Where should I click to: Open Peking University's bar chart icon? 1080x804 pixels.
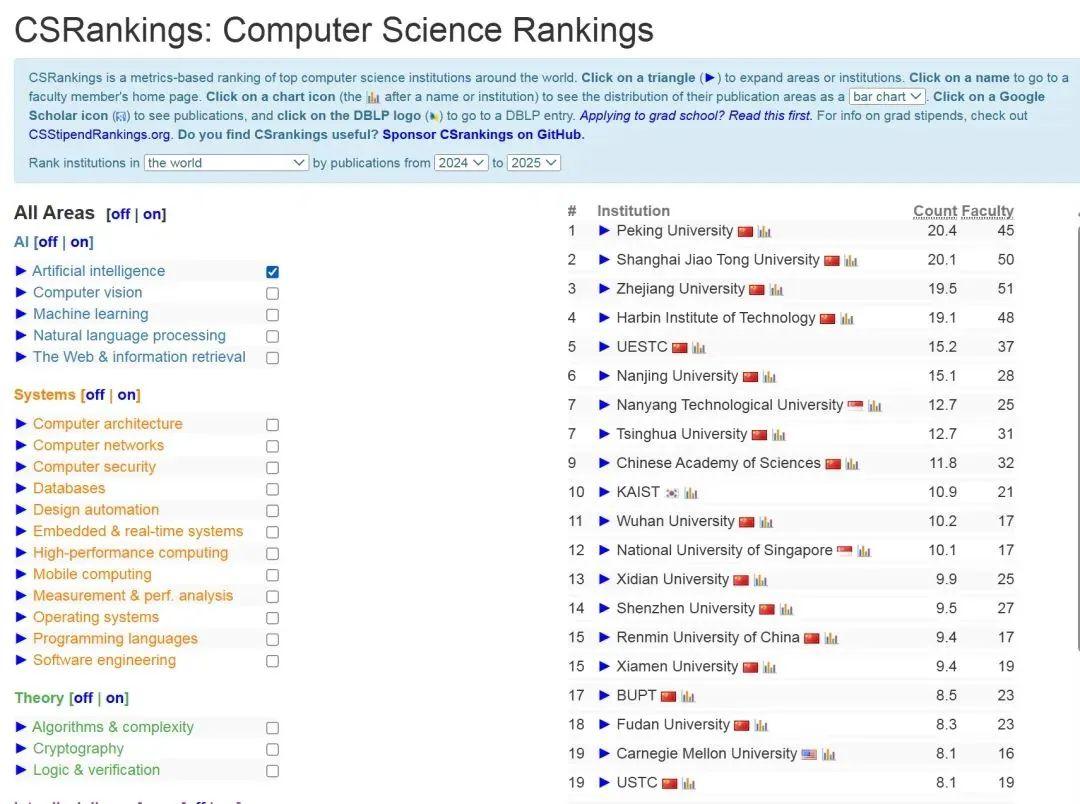pyautogui.click(x=764, y=232)
